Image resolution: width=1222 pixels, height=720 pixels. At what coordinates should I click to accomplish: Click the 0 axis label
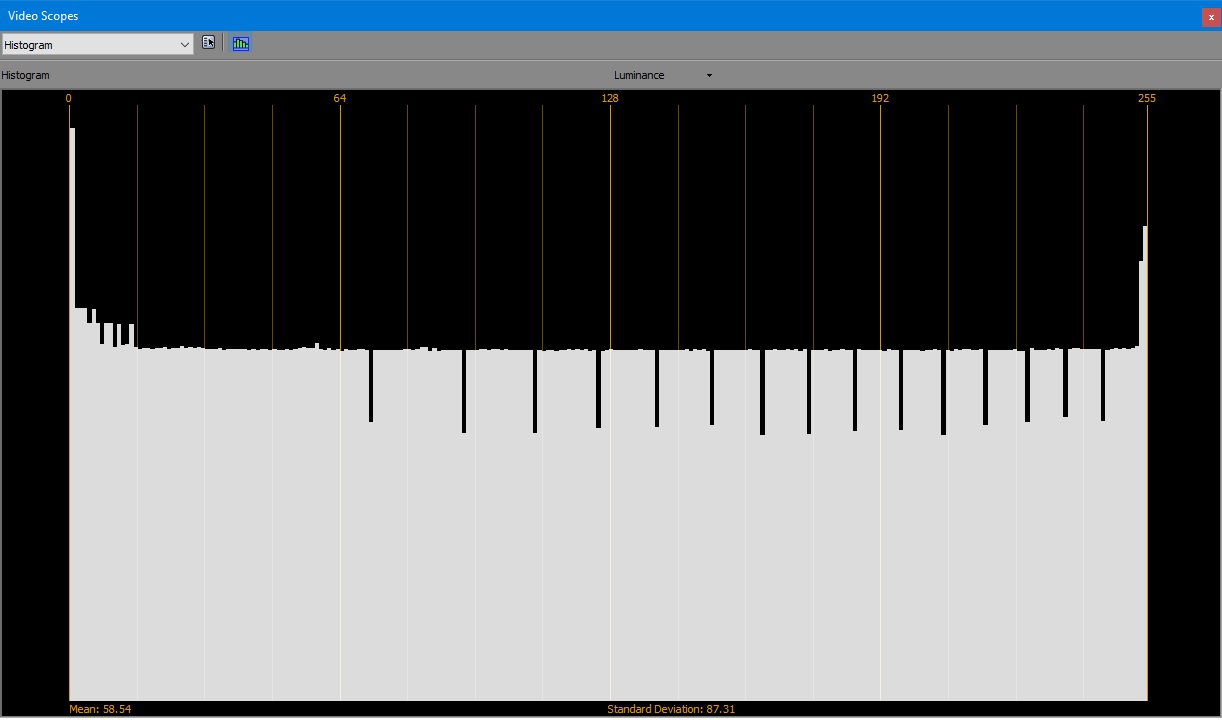point(69,98)
